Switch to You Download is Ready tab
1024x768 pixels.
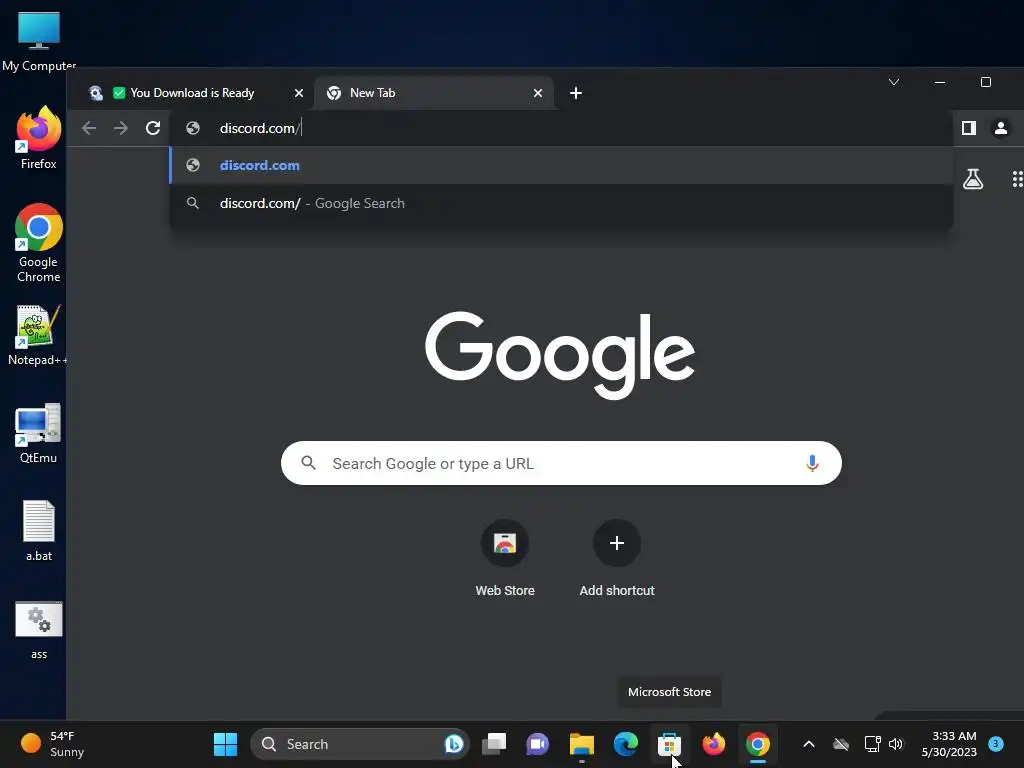[191, 93]
